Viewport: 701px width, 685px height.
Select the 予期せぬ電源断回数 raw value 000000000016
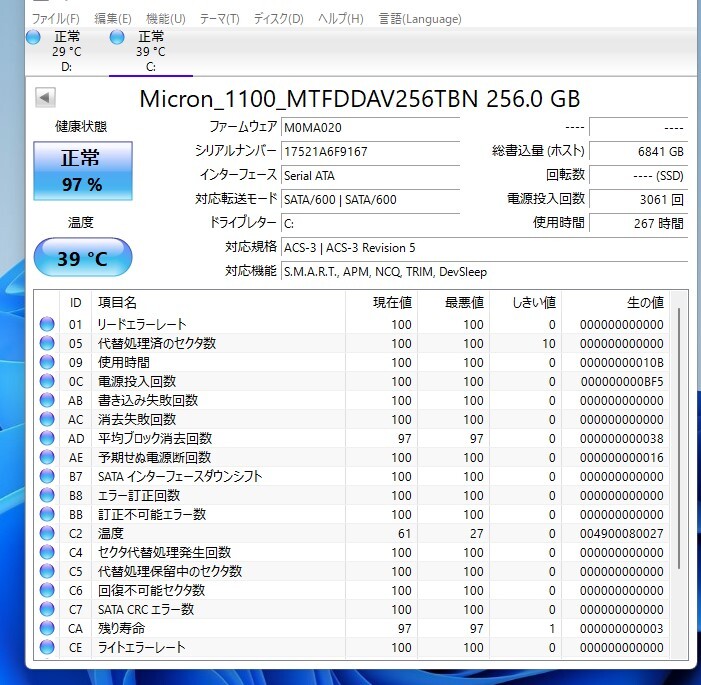coord(621,457)
